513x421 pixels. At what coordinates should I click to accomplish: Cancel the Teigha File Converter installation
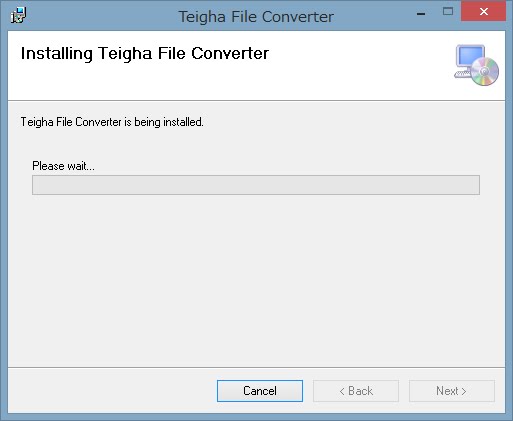260,391
